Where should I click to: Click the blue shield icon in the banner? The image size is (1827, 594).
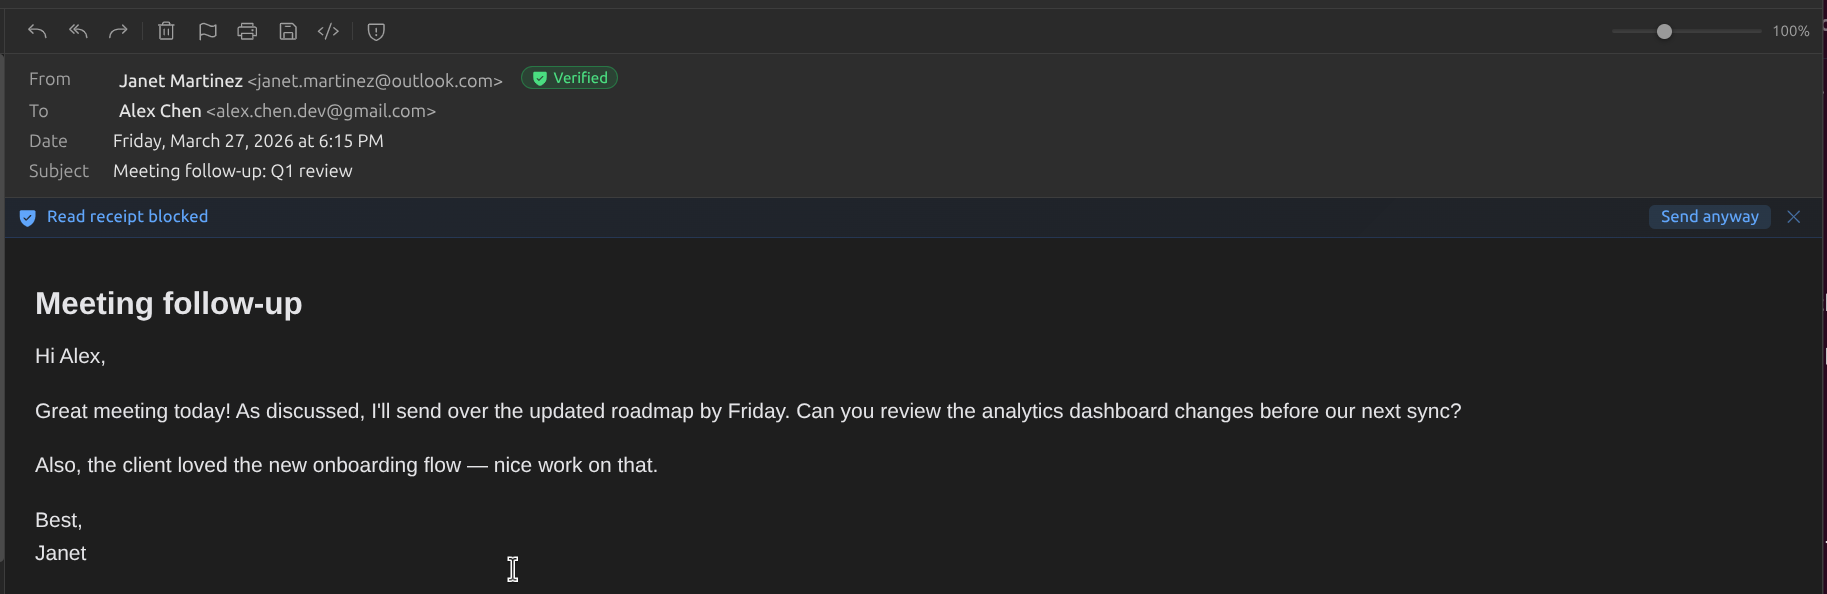pyautogui.click(x=28, y=217)
